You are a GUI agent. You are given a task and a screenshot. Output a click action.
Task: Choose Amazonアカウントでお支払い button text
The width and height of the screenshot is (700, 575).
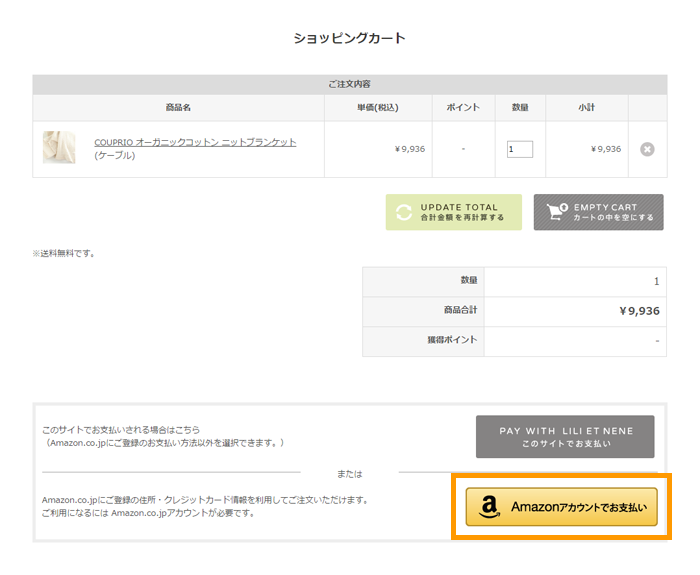click(578, 507)
